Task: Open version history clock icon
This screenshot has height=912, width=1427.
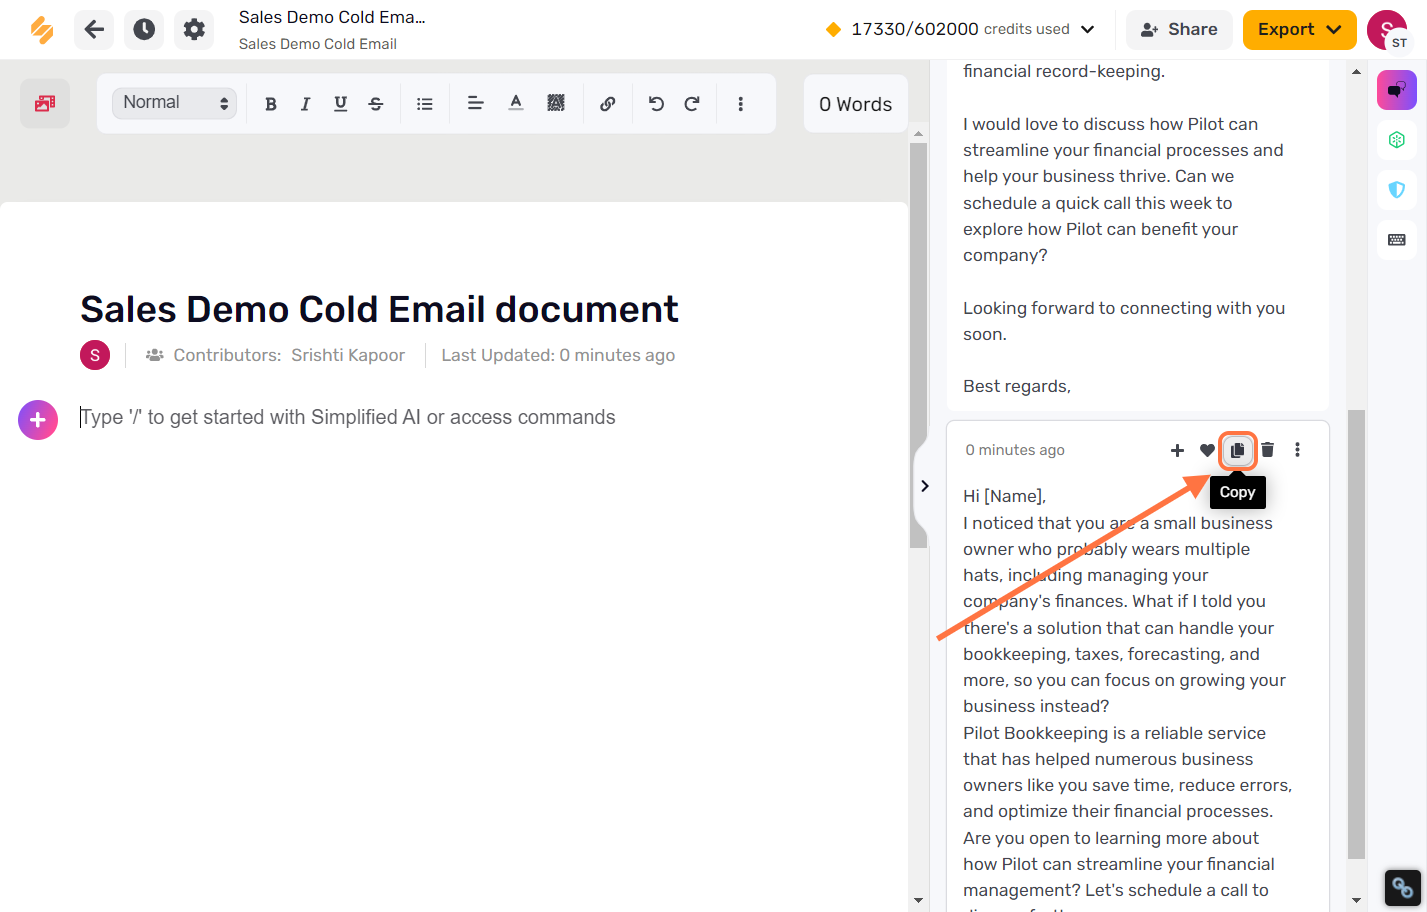Action: (x=144, y=30)
